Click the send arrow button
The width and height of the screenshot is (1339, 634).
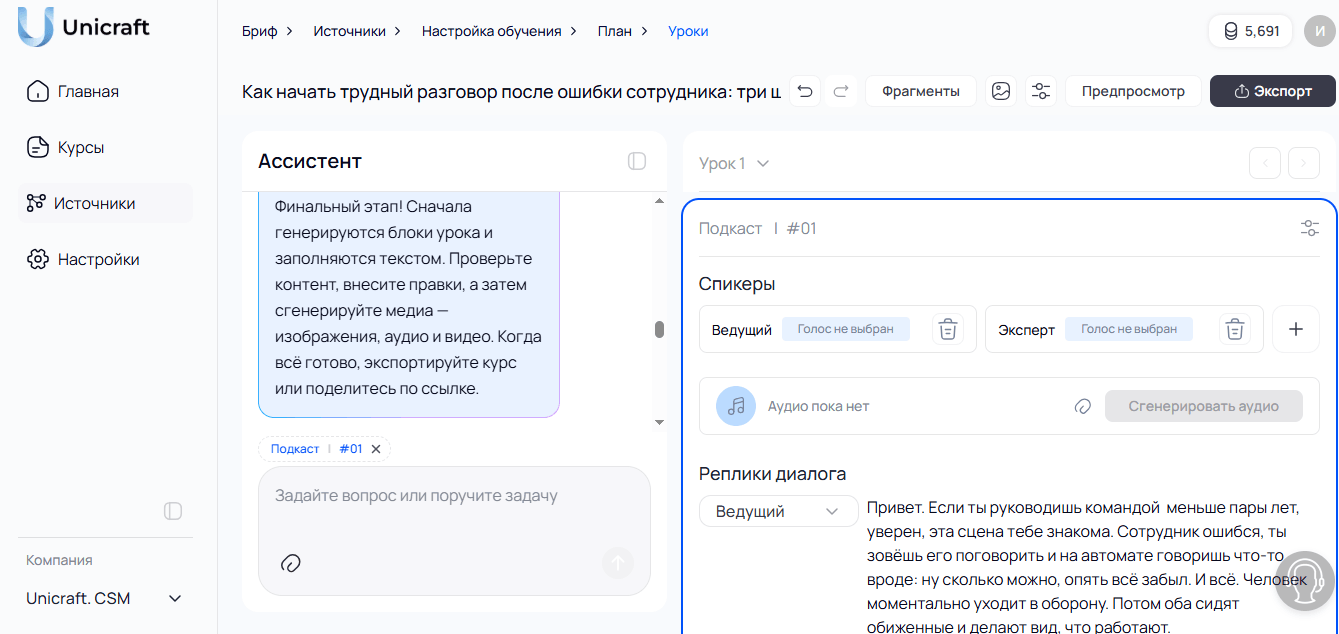coord(618,563)
